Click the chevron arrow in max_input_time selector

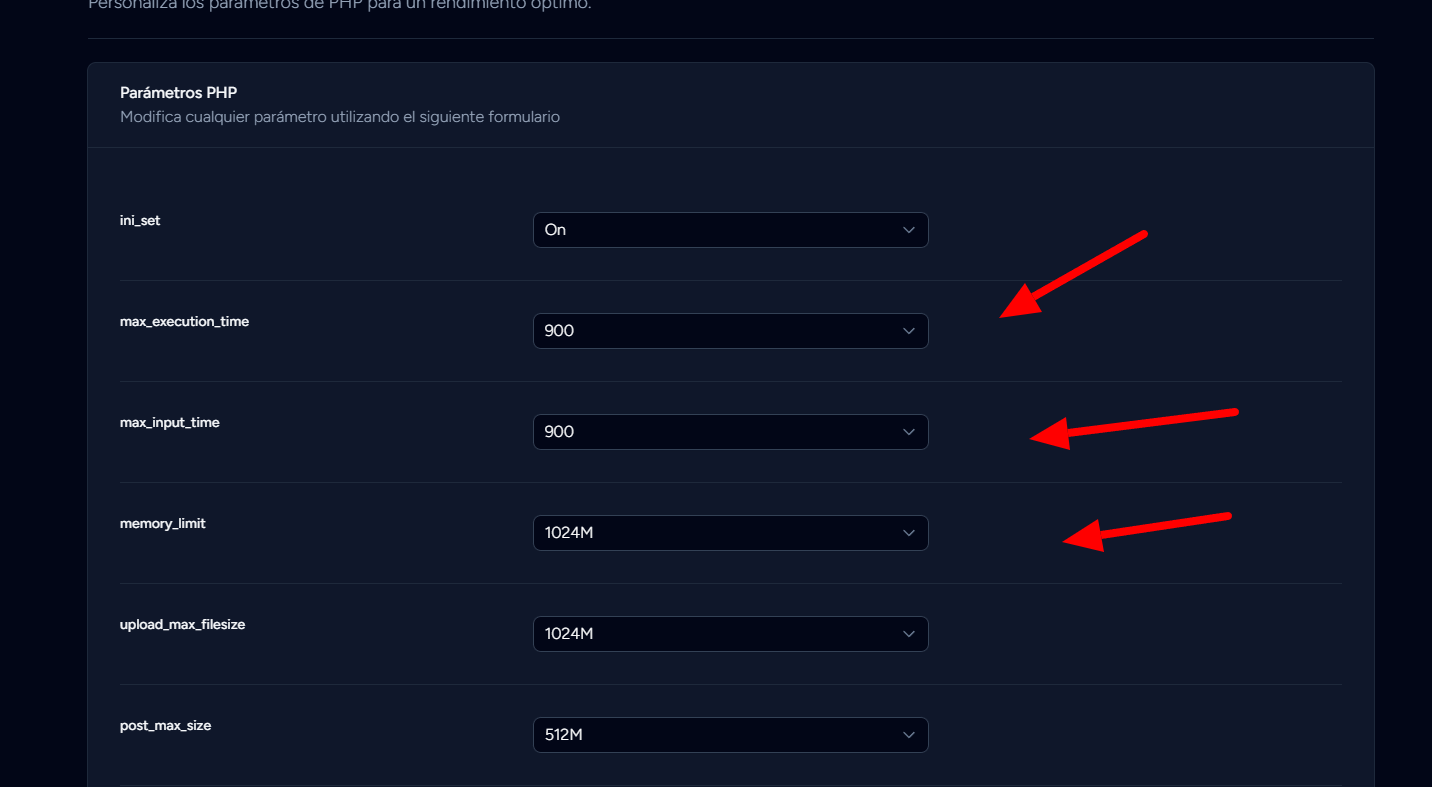tap(908, 432)
